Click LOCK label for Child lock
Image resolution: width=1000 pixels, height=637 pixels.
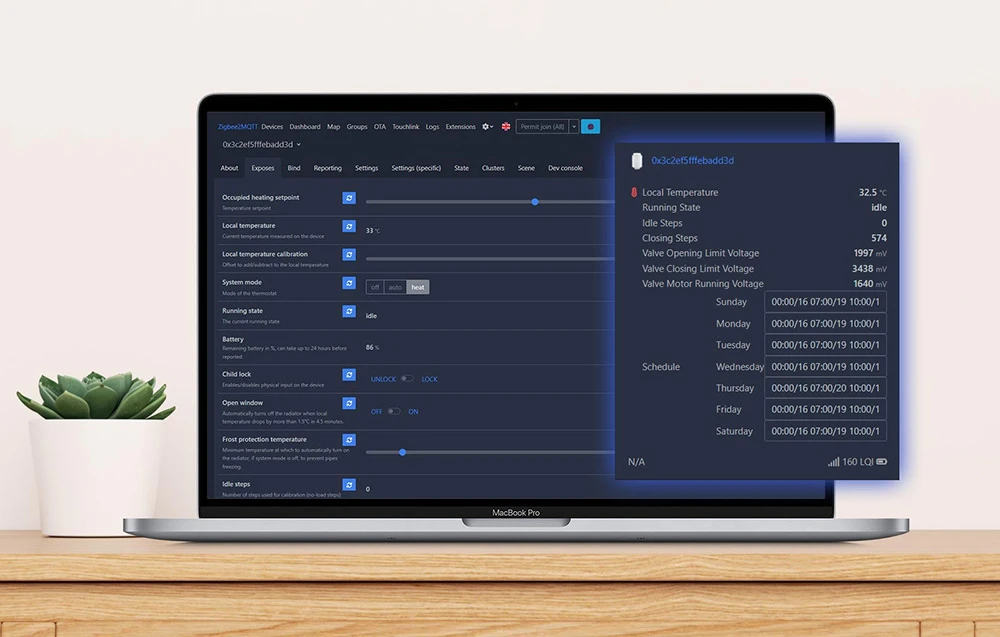[429, 379]
